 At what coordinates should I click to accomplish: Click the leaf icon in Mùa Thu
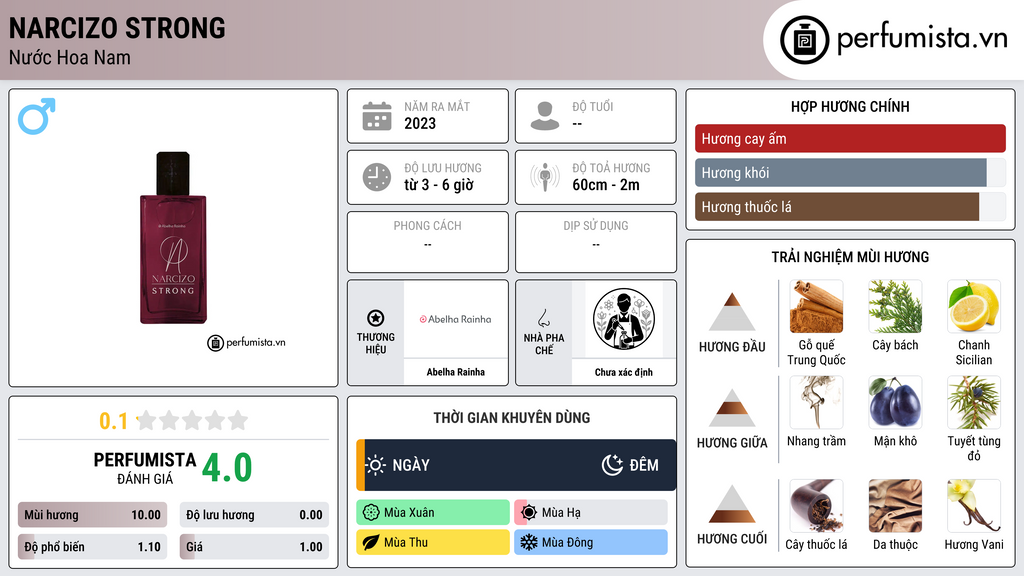pyautogui.click(x=371, y=542)
